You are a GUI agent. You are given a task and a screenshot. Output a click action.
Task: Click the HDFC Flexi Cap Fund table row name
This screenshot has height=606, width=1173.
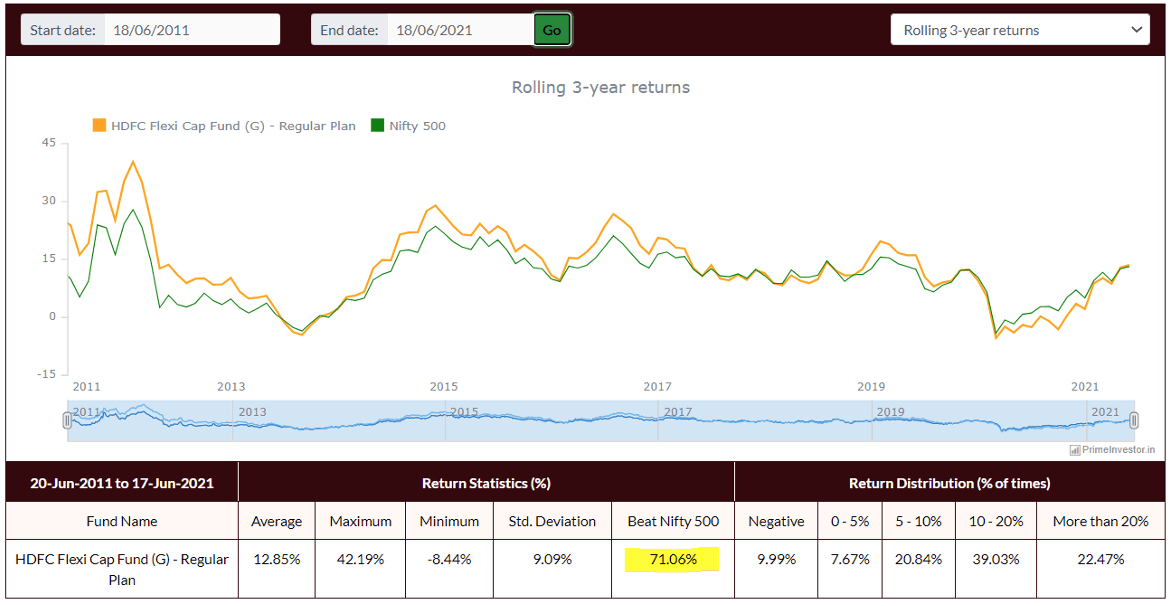122,569
